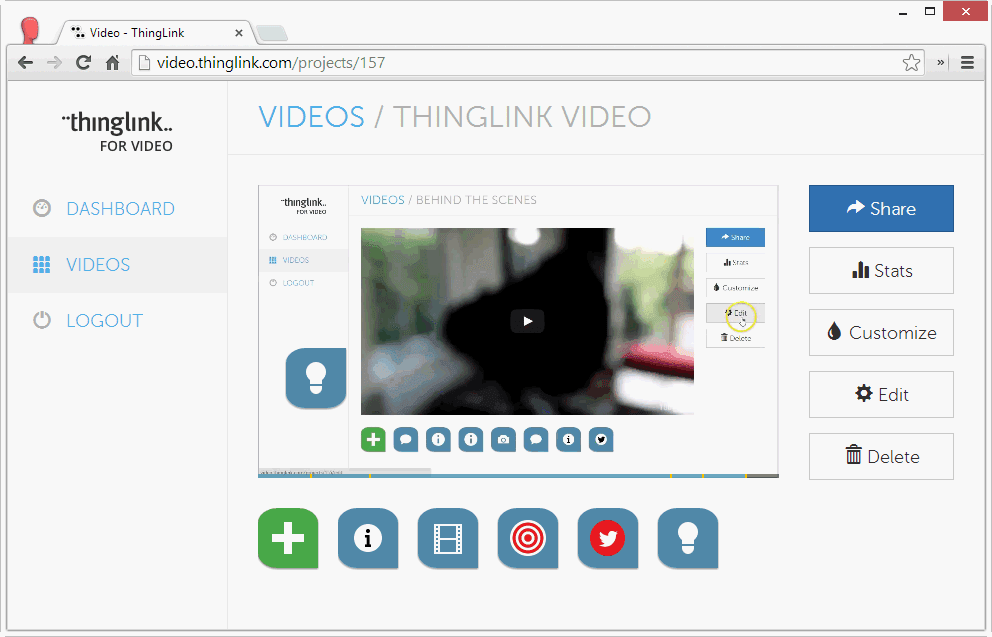This screenshot has height=637, width=992.
Task: Click Logout in the sidebar
Action: pyautogui.click(x=104, y=321)
